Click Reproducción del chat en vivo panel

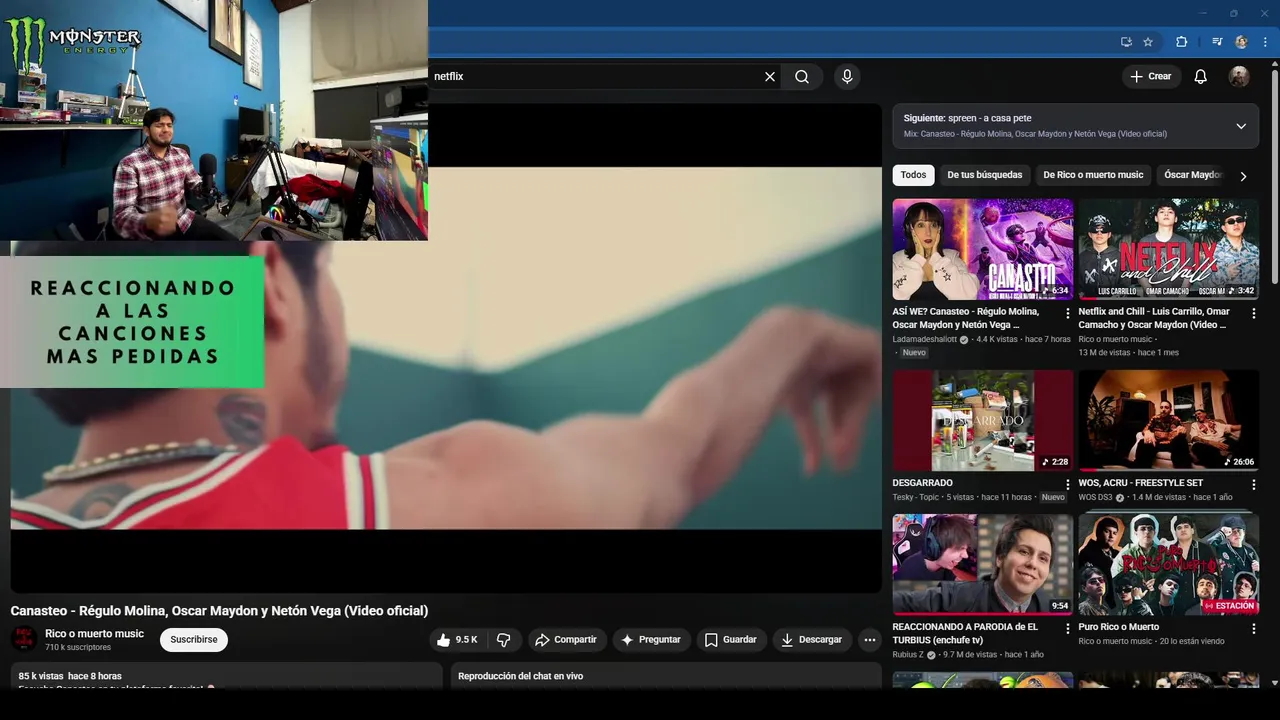pos(666,676)
